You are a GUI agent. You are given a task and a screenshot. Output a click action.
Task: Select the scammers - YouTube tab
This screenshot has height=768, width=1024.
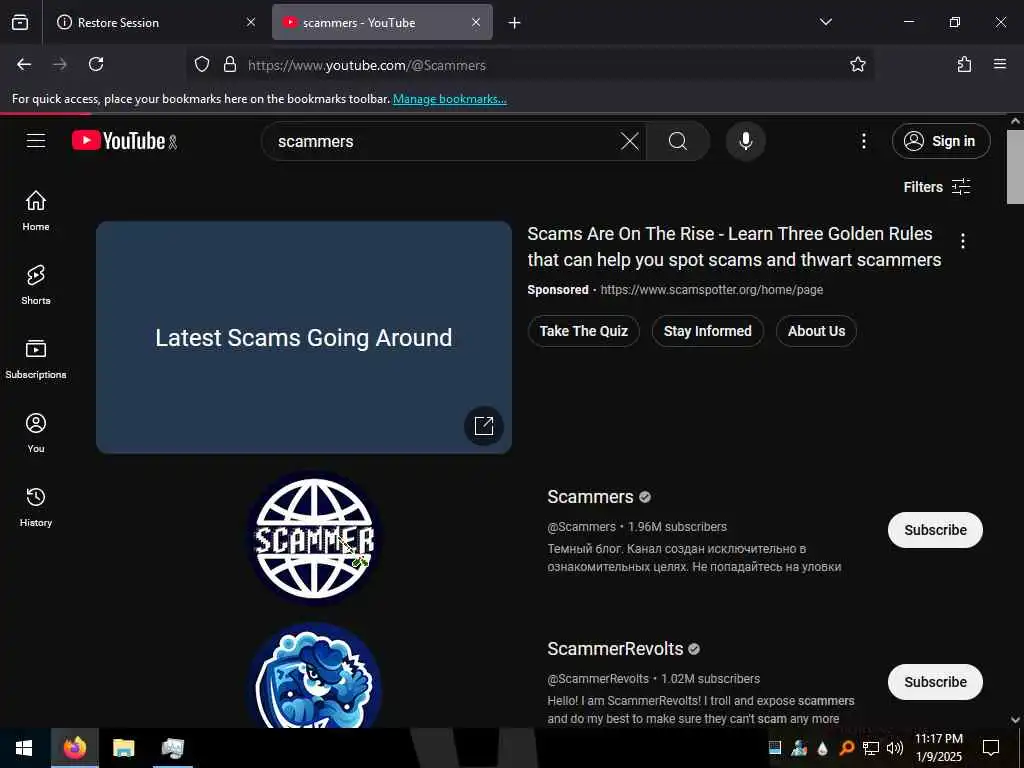tap(382, 22)
